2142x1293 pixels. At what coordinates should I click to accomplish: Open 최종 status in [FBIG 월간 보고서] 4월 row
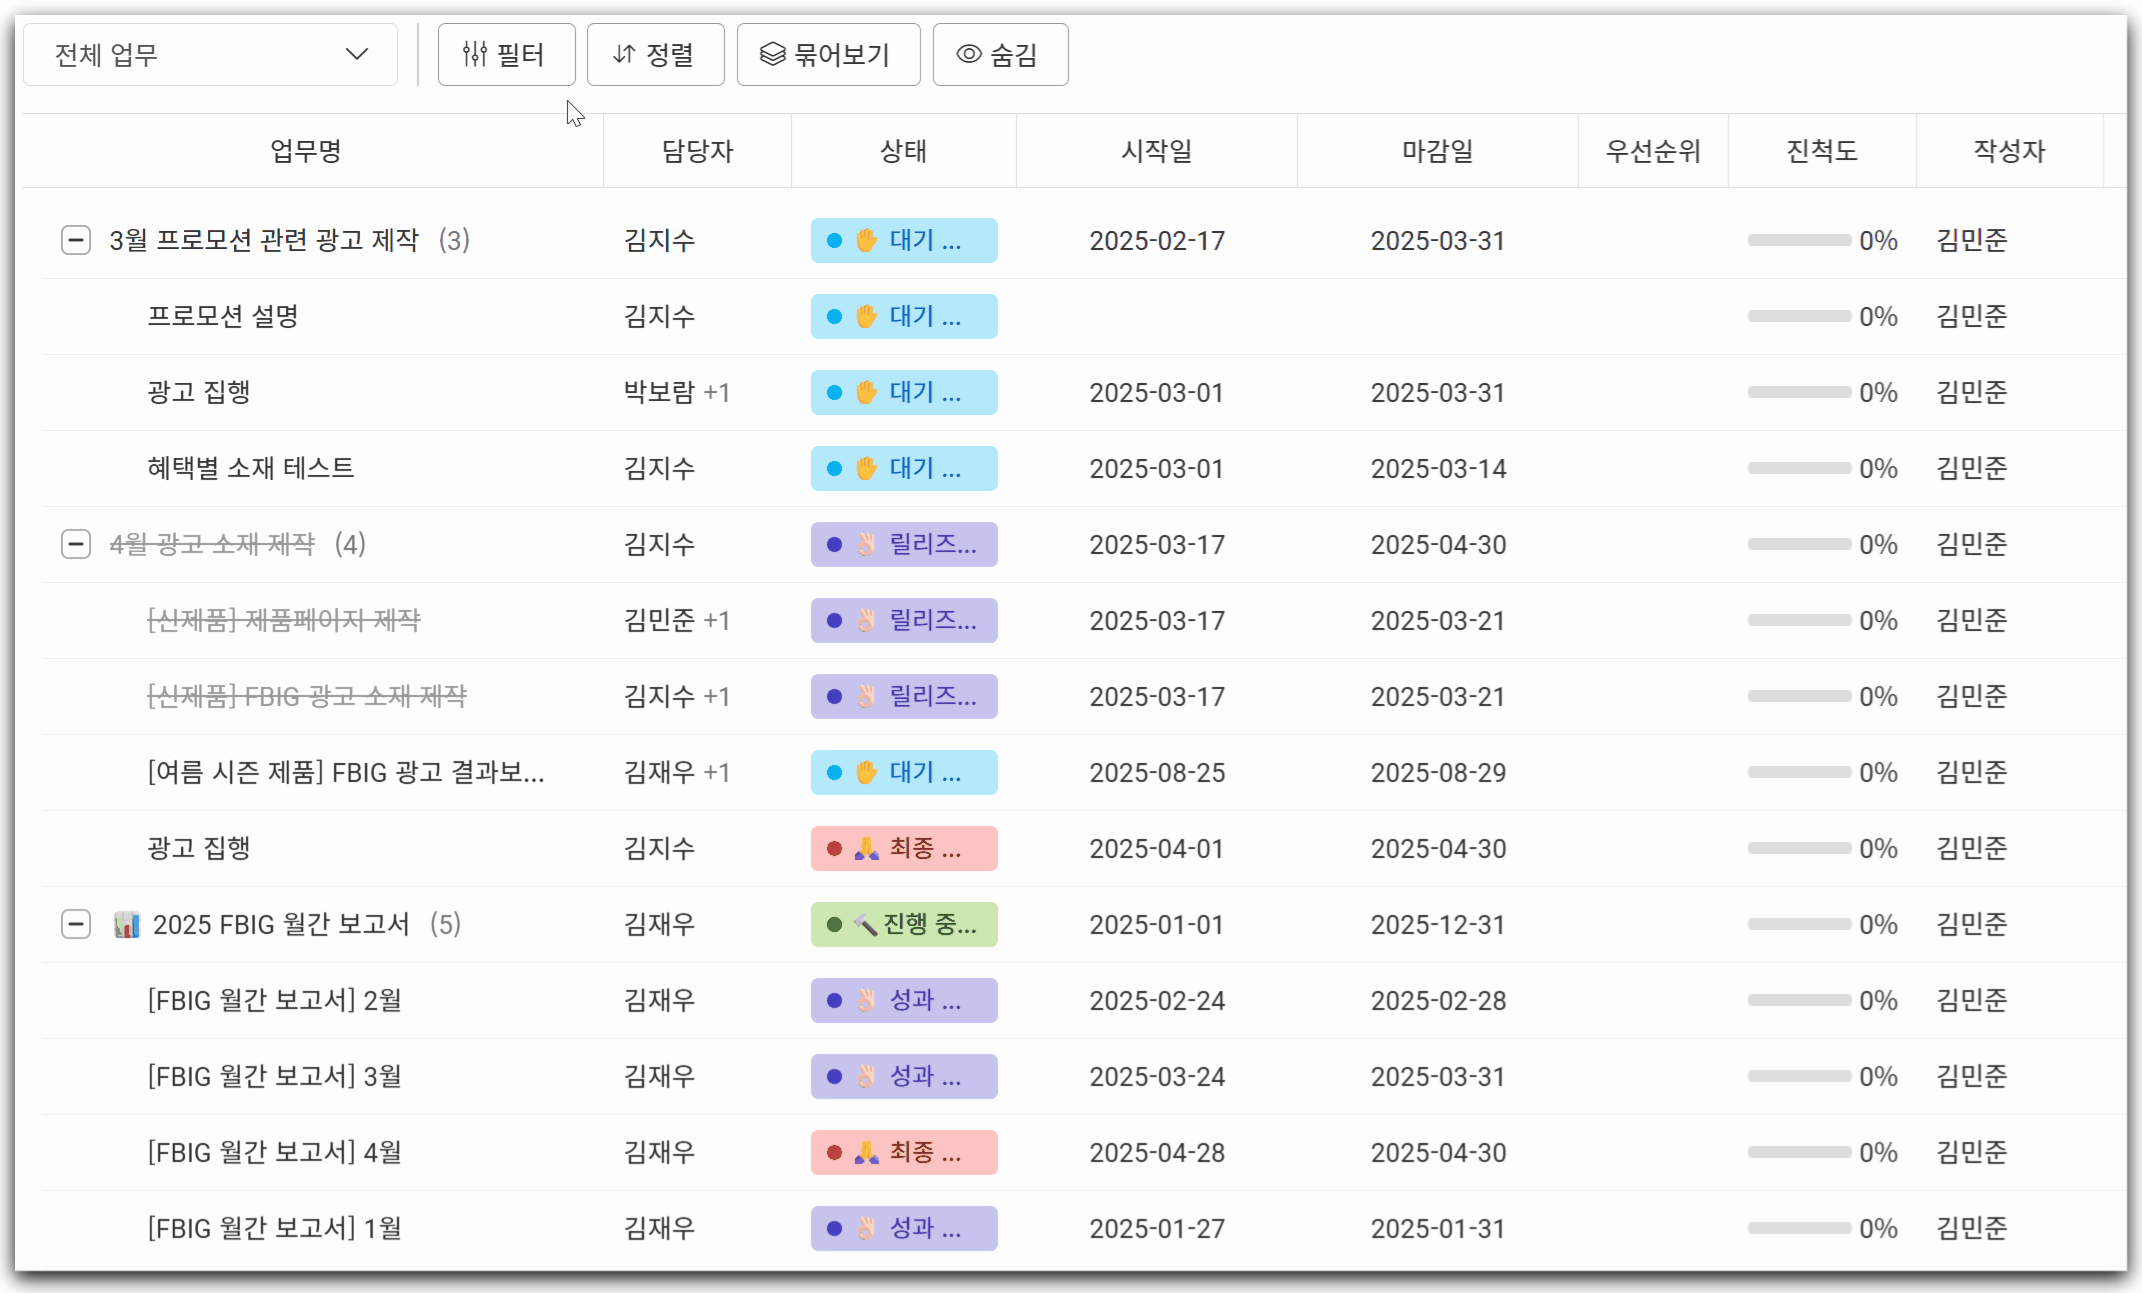click(904, 1152)
